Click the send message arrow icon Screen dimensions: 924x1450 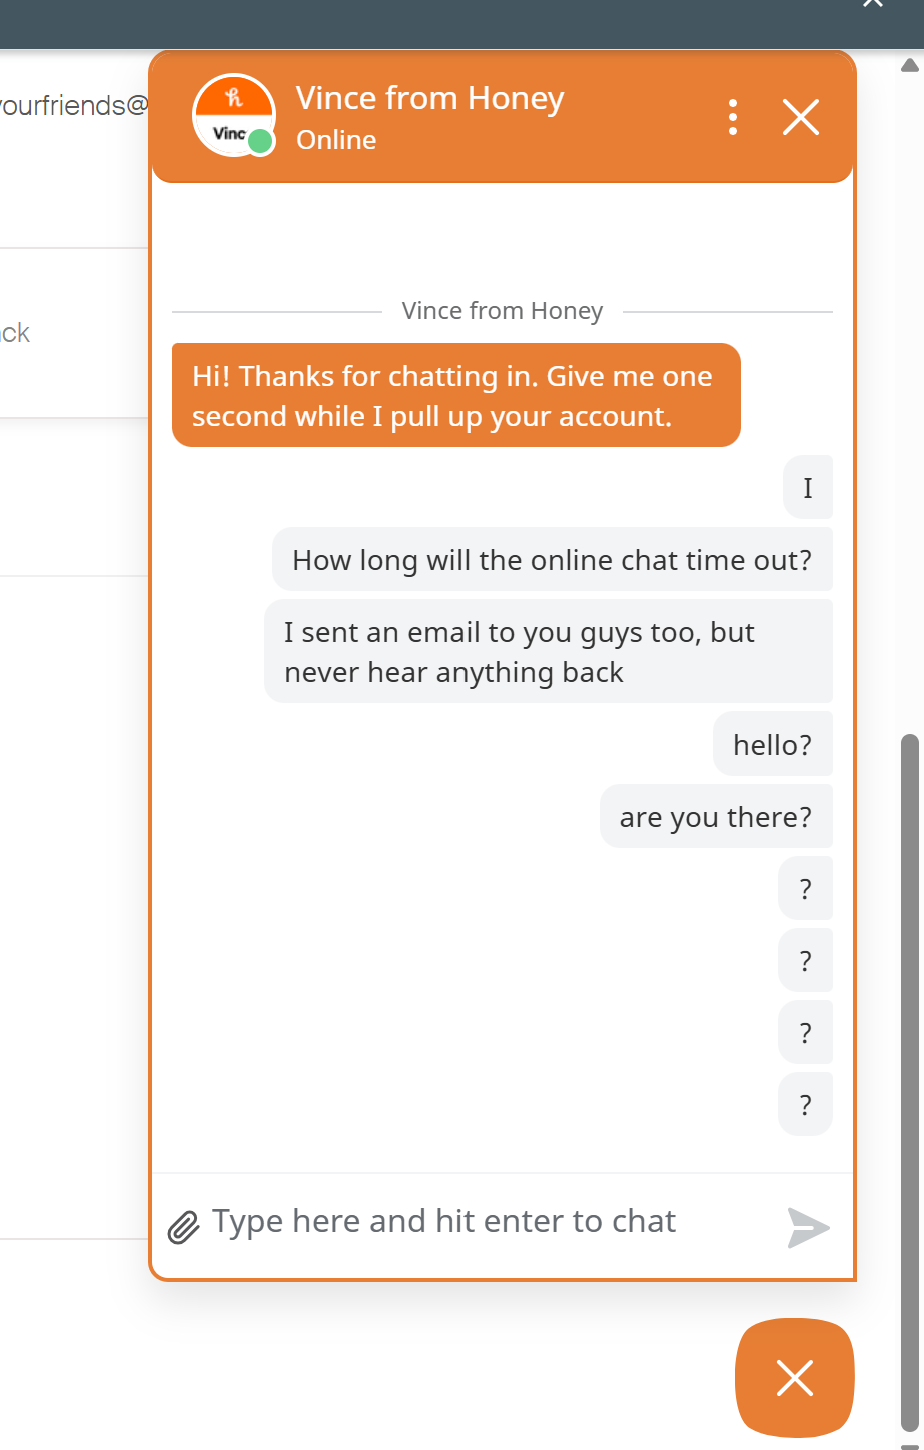pos(808,1227)
